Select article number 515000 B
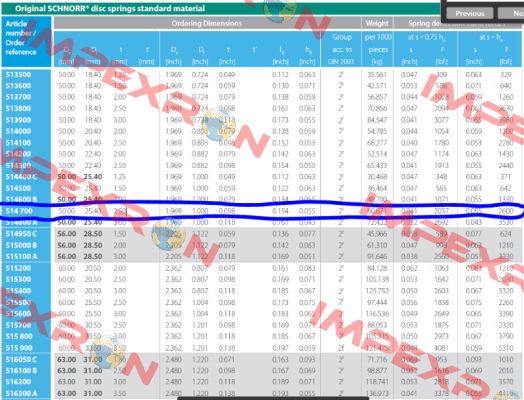This screenshot has height=400, width=524. click(x=21, y=245)
